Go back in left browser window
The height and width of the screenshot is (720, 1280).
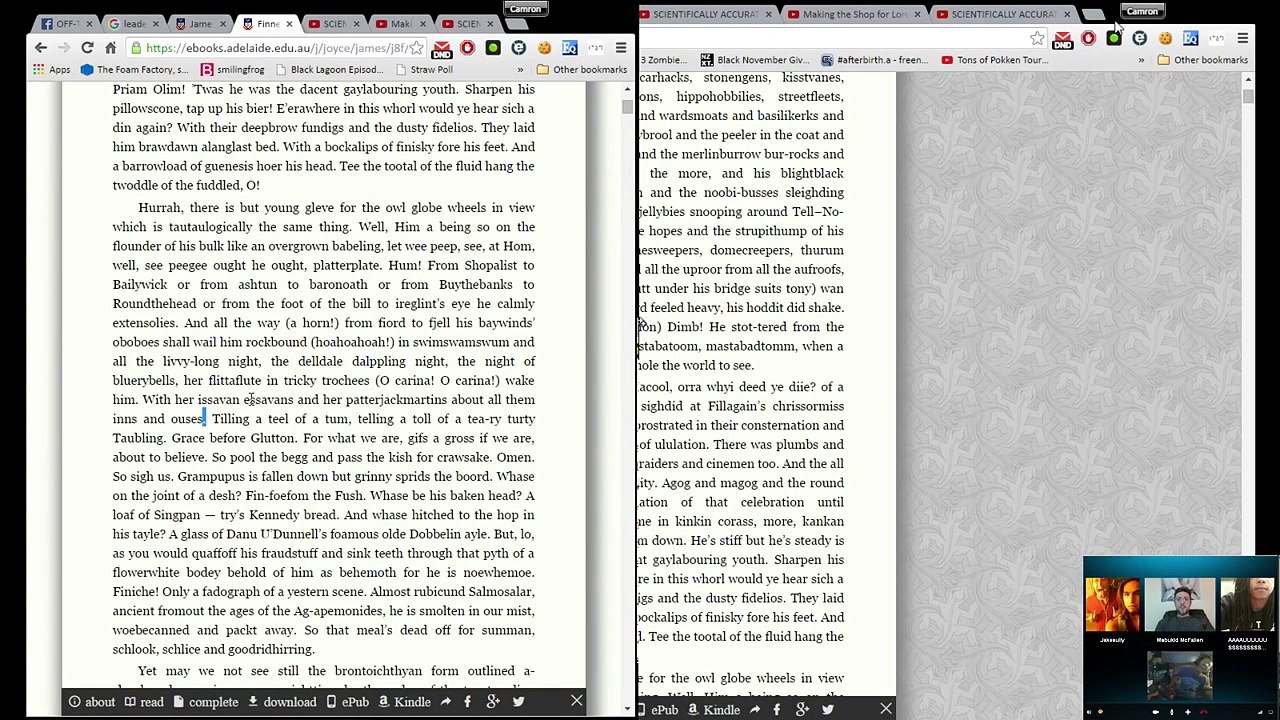coord(41,48)
